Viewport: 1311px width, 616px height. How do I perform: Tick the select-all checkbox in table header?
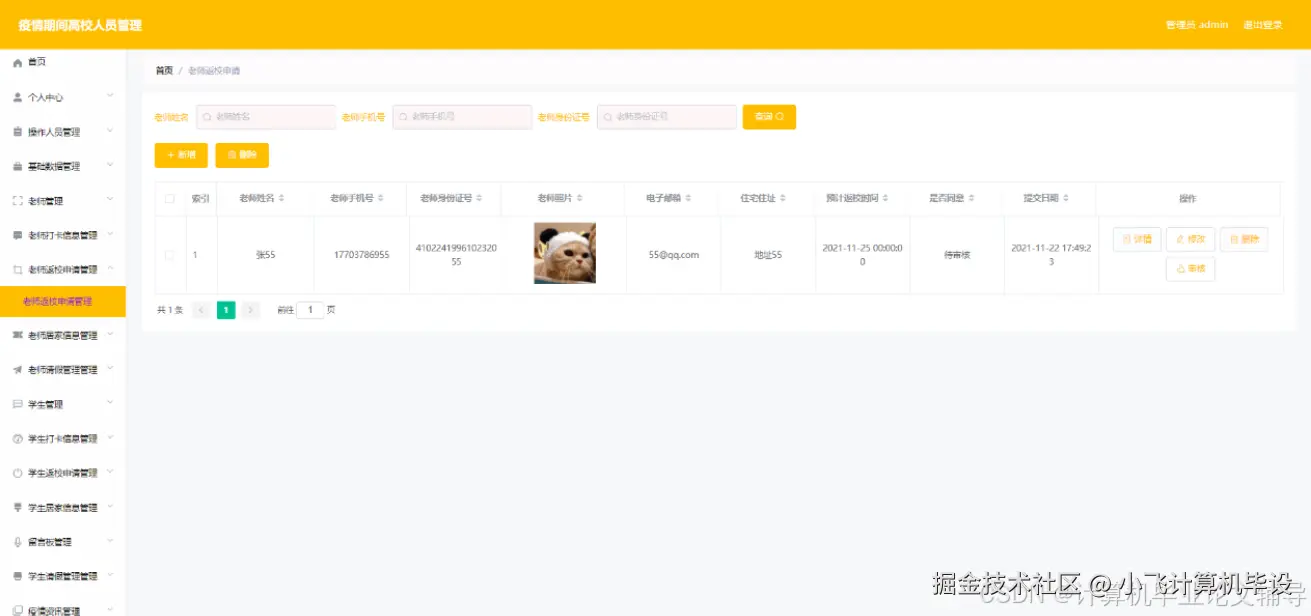pyautogui.click(x=169, y=199)
